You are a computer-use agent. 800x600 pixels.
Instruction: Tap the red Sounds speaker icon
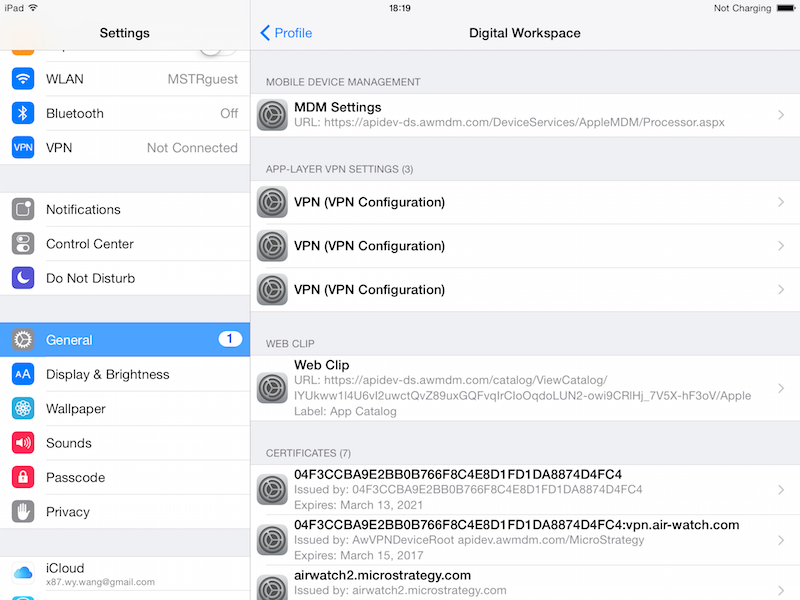pyautogui.click(x=23, y=443)
